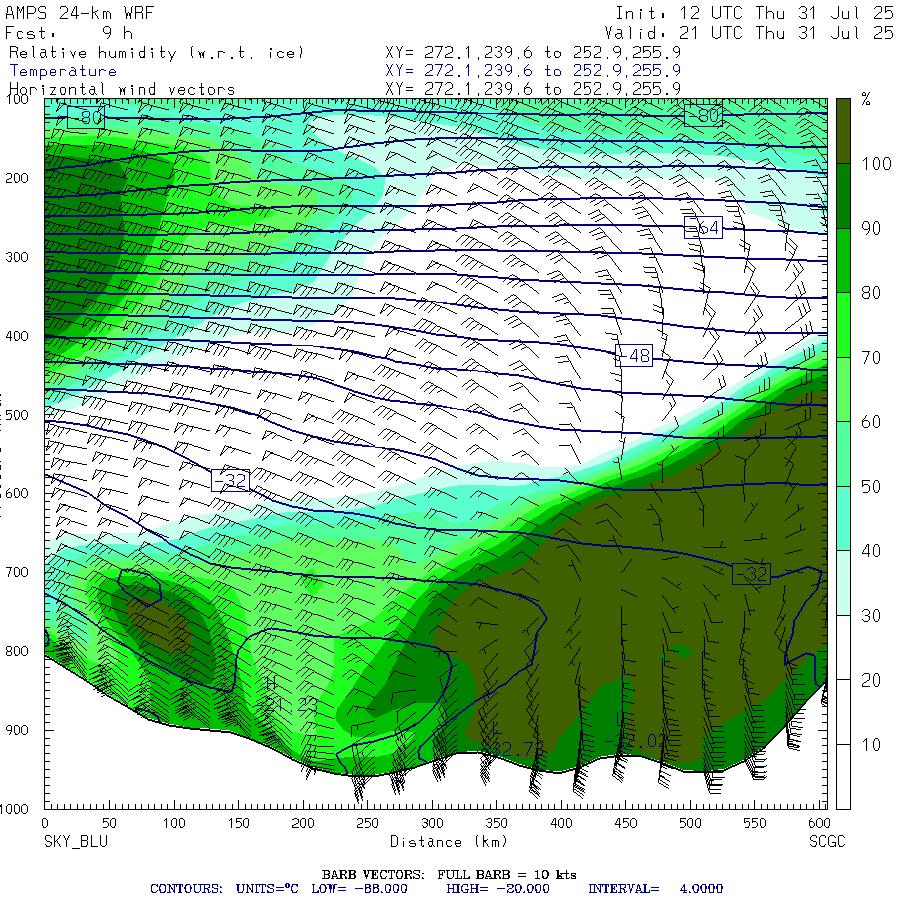Click the 1000 pressure tick label
The image size is (900, 900).
pyautogui.click(x=14, y=809)
